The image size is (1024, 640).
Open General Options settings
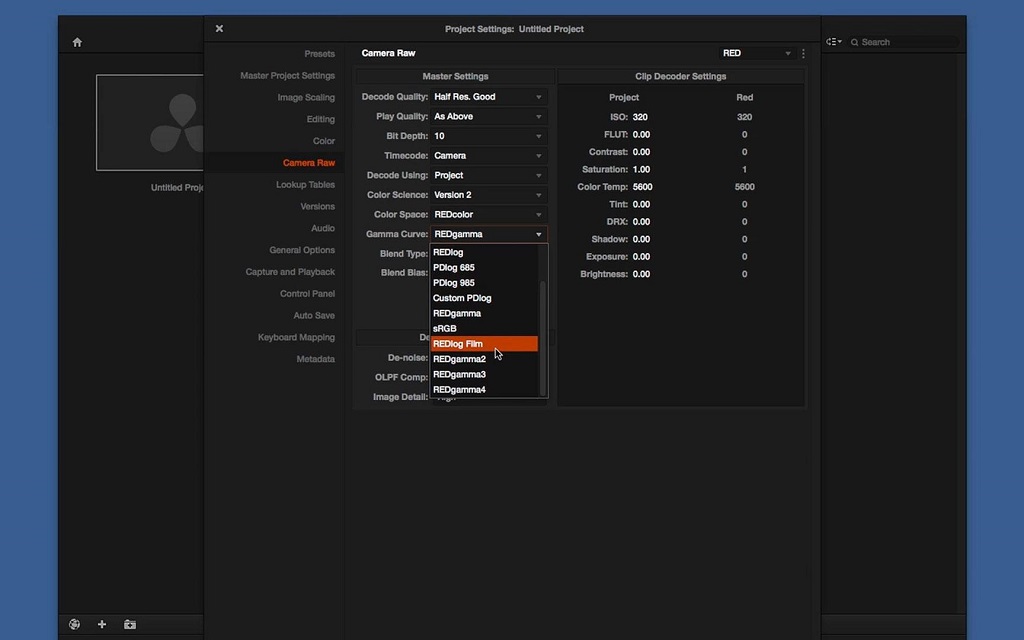click(302, 250)
